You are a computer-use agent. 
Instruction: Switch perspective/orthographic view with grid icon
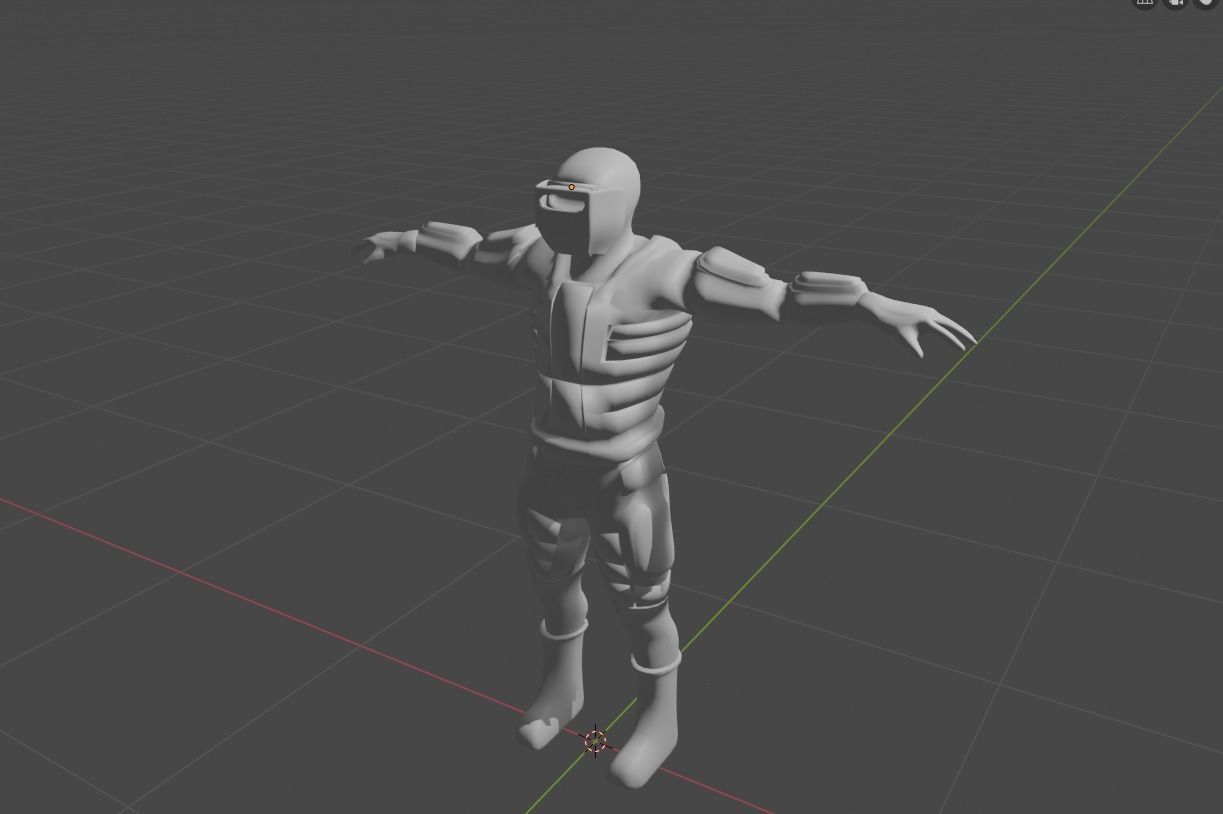click(1144, 3)
